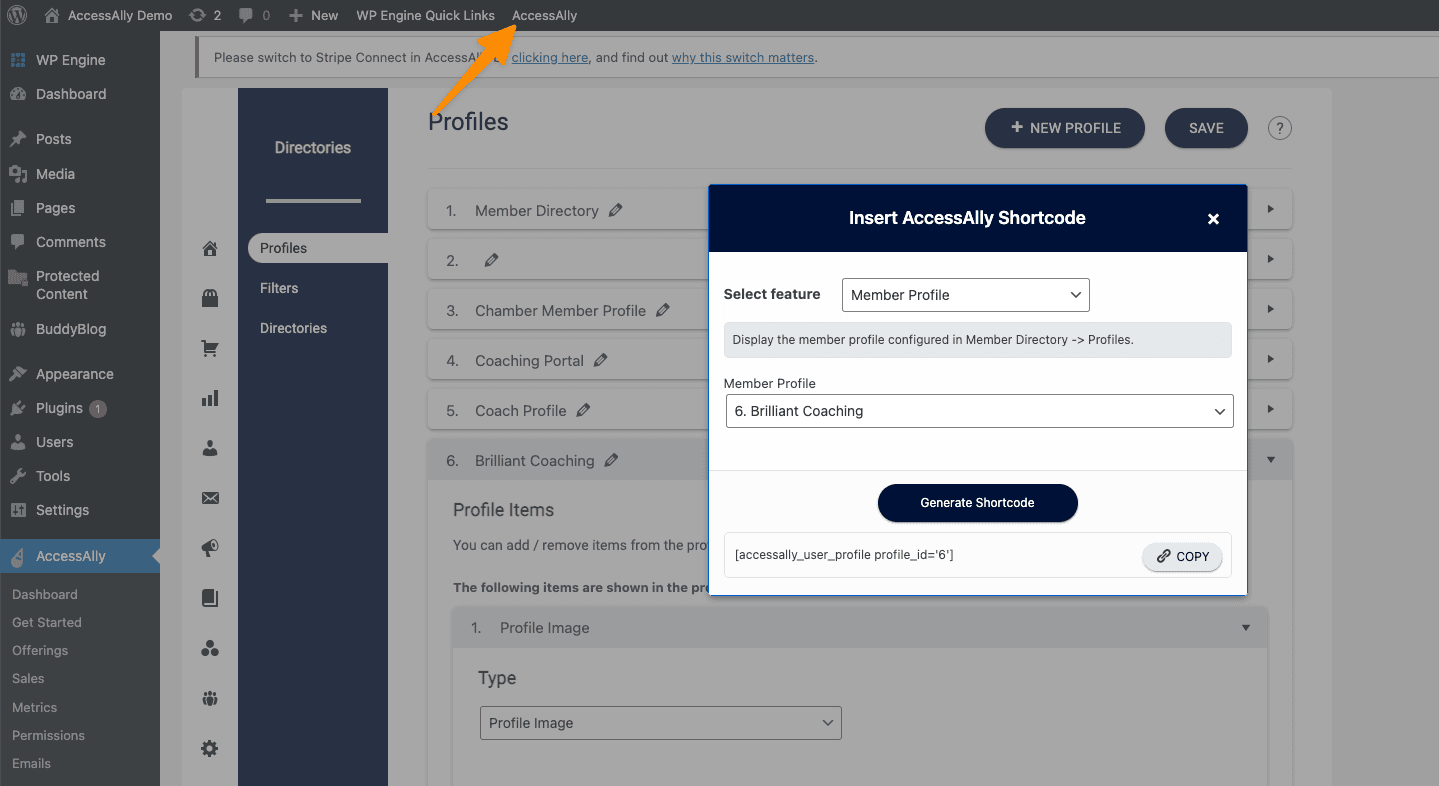Collapse the Brilliant Coaching profile row
The width and height of the screenshot is (1439, 786).
click(1271, 460)
